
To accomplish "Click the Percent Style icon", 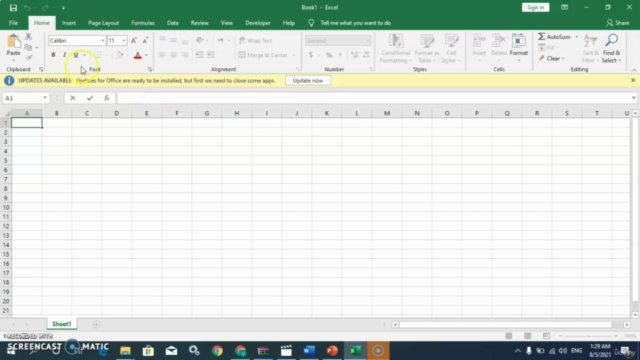I will pos(329,55).
